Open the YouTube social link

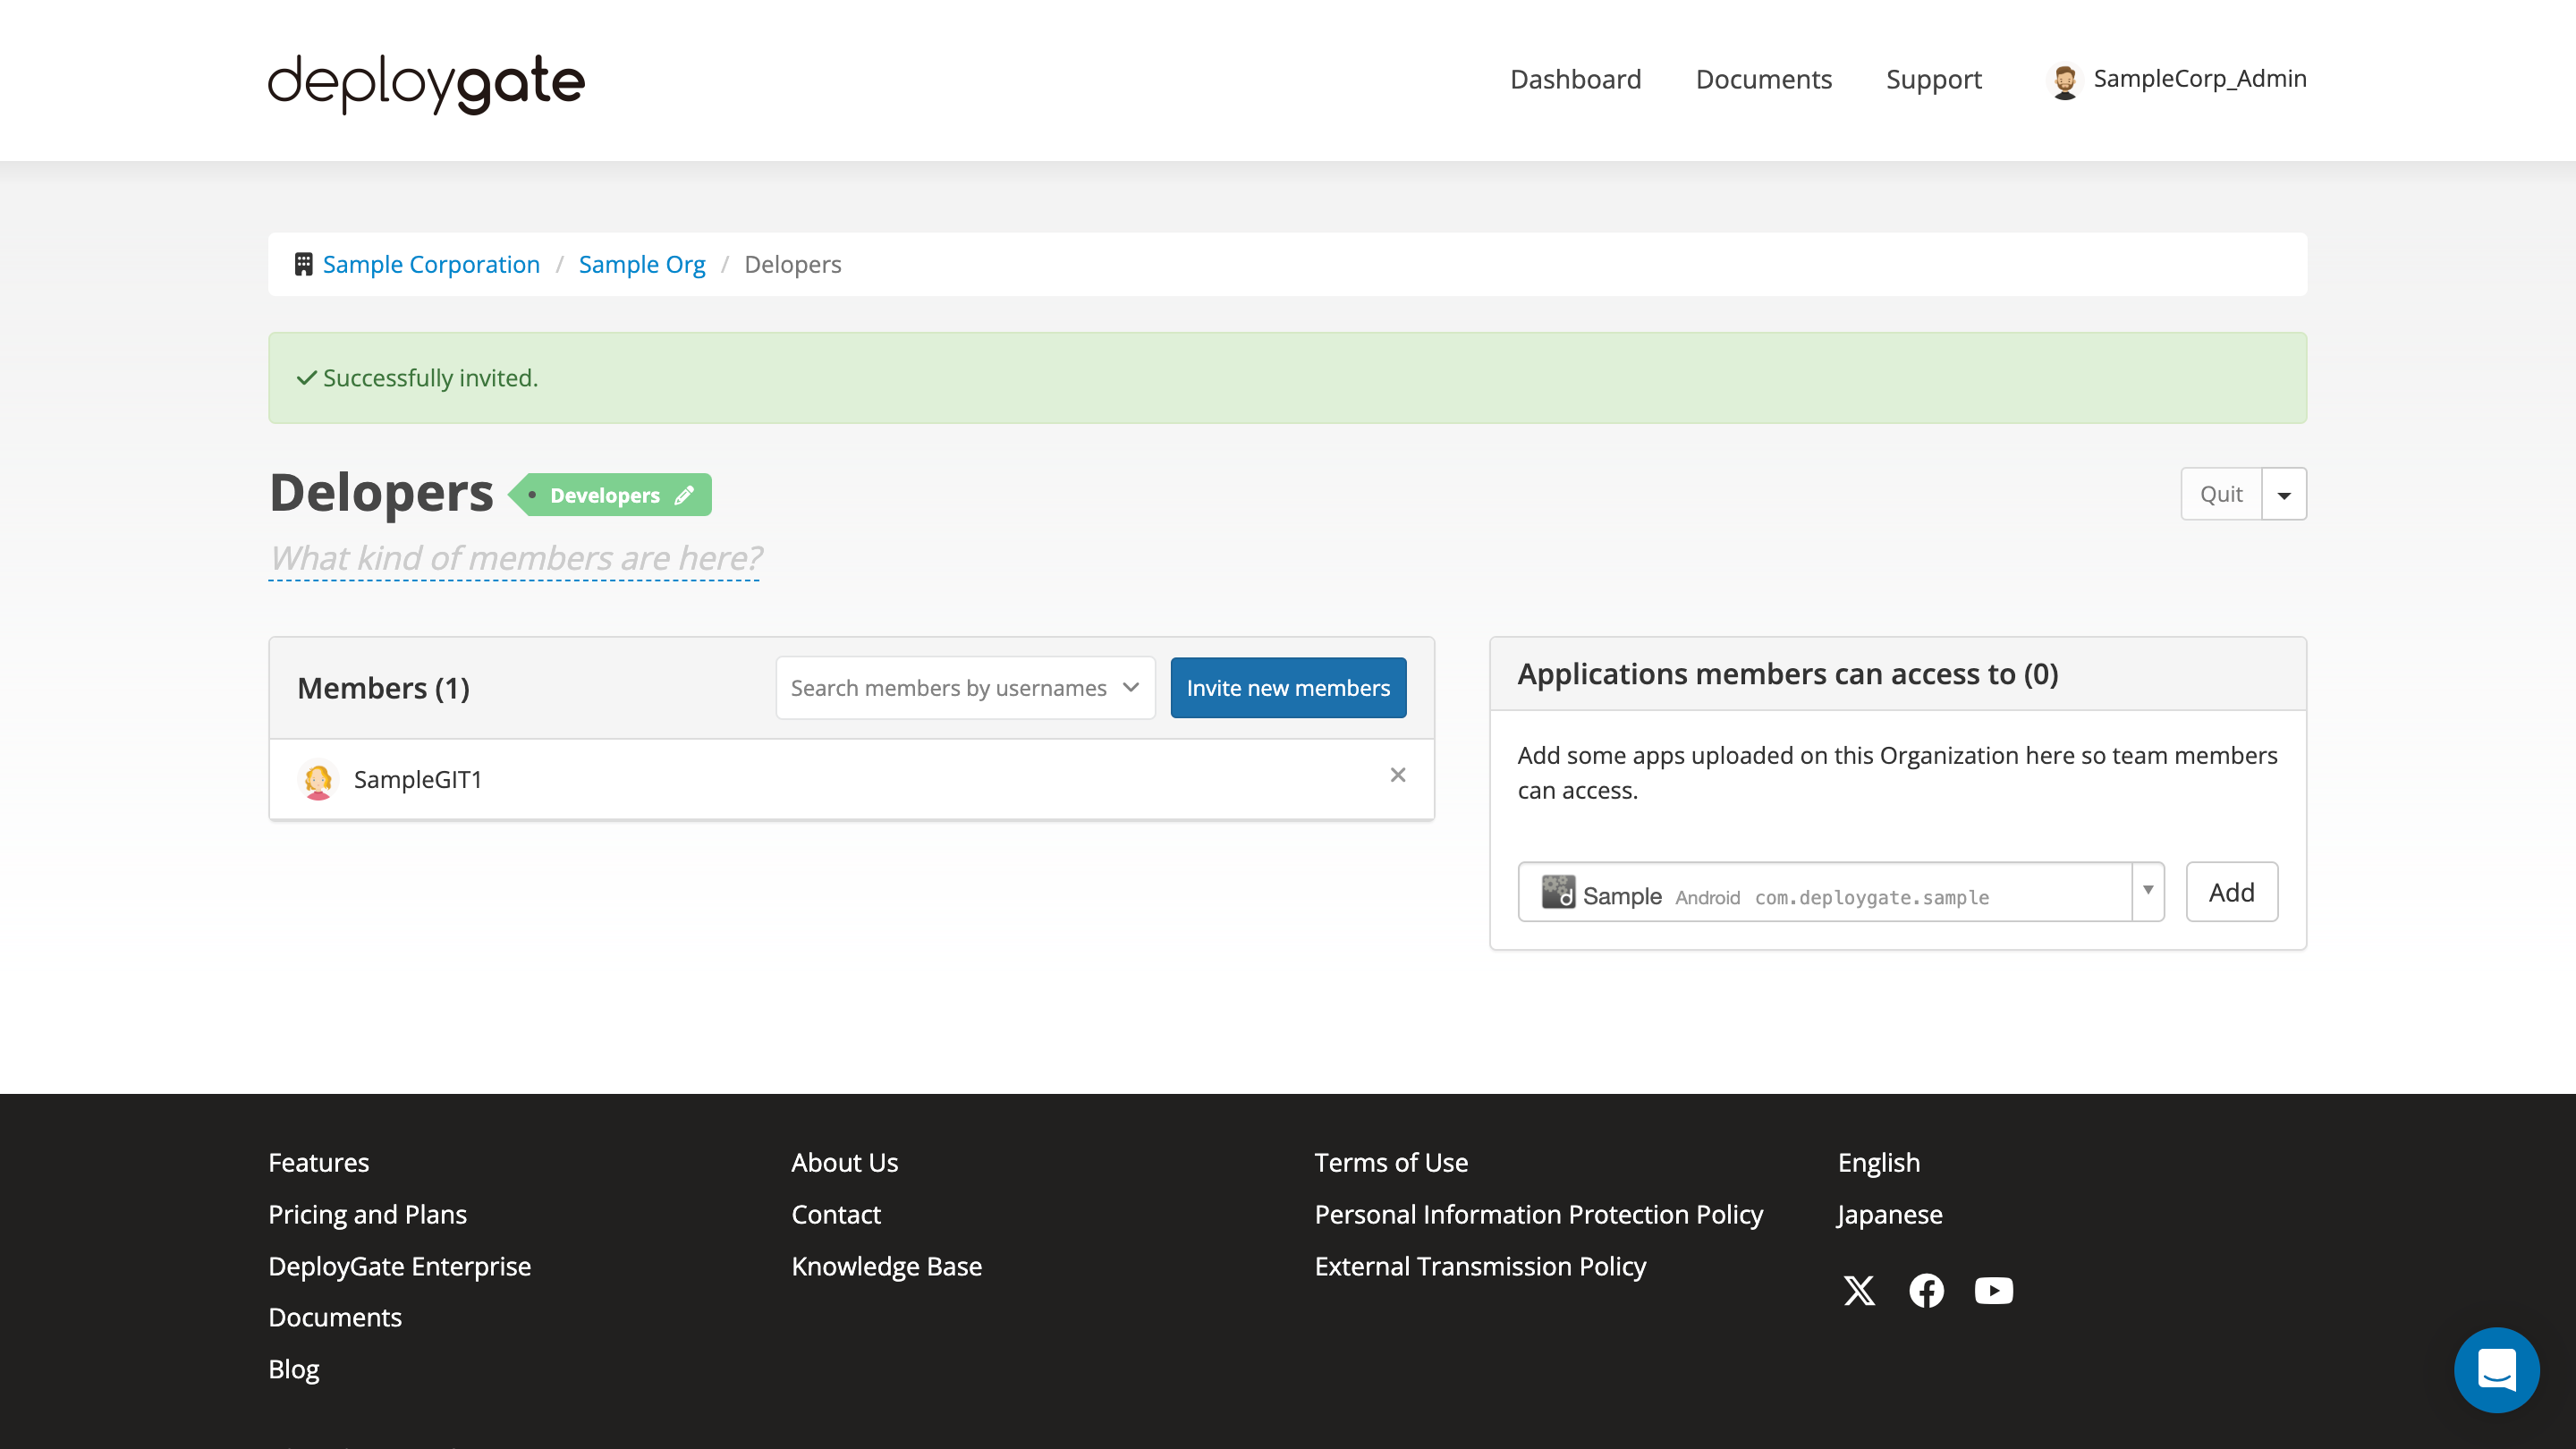click(x=1994, y=1291)
